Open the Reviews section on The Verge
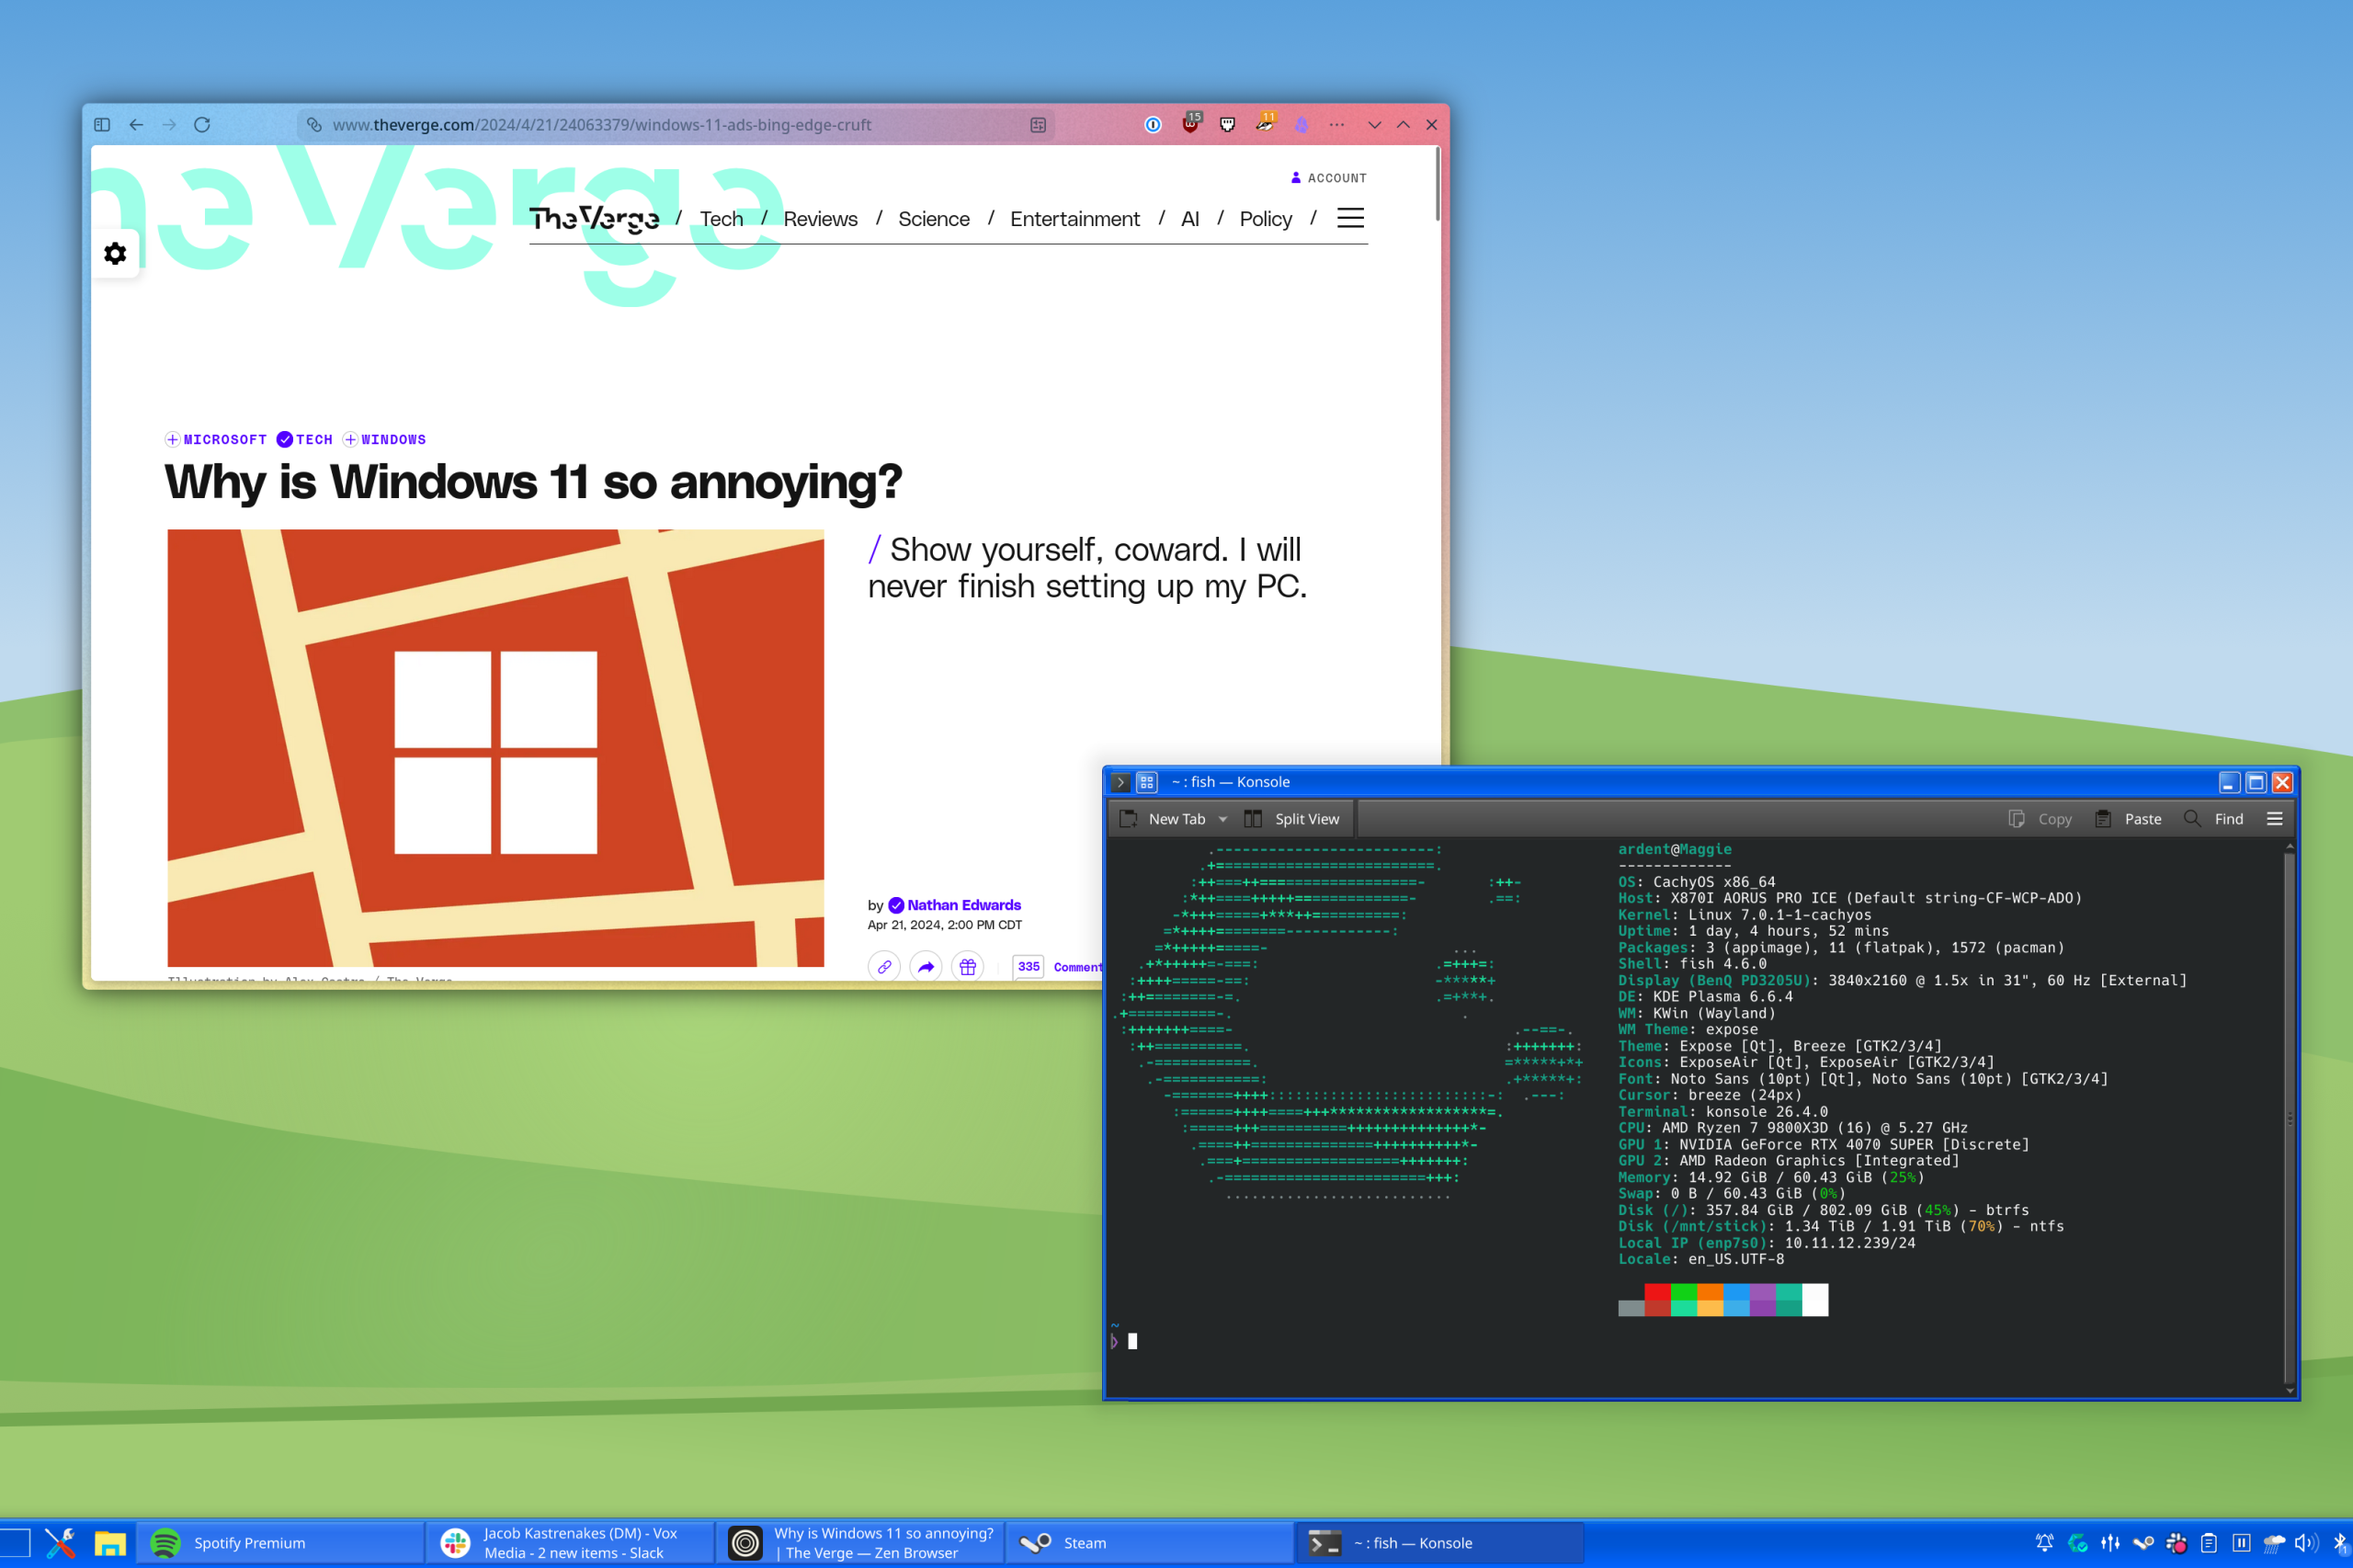 (x=820, y=219)
